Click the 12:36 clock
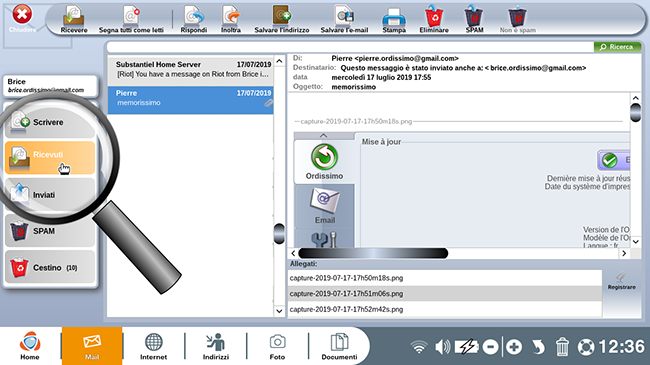 click(621, 347)
